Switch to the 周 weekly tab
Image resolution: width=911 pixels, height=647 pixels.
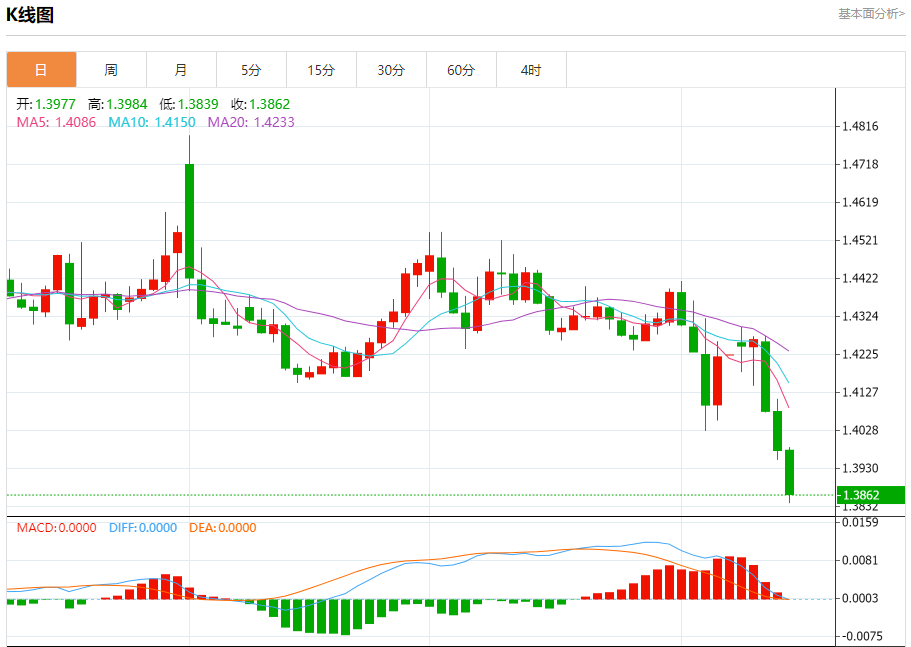tap(111, 70)
